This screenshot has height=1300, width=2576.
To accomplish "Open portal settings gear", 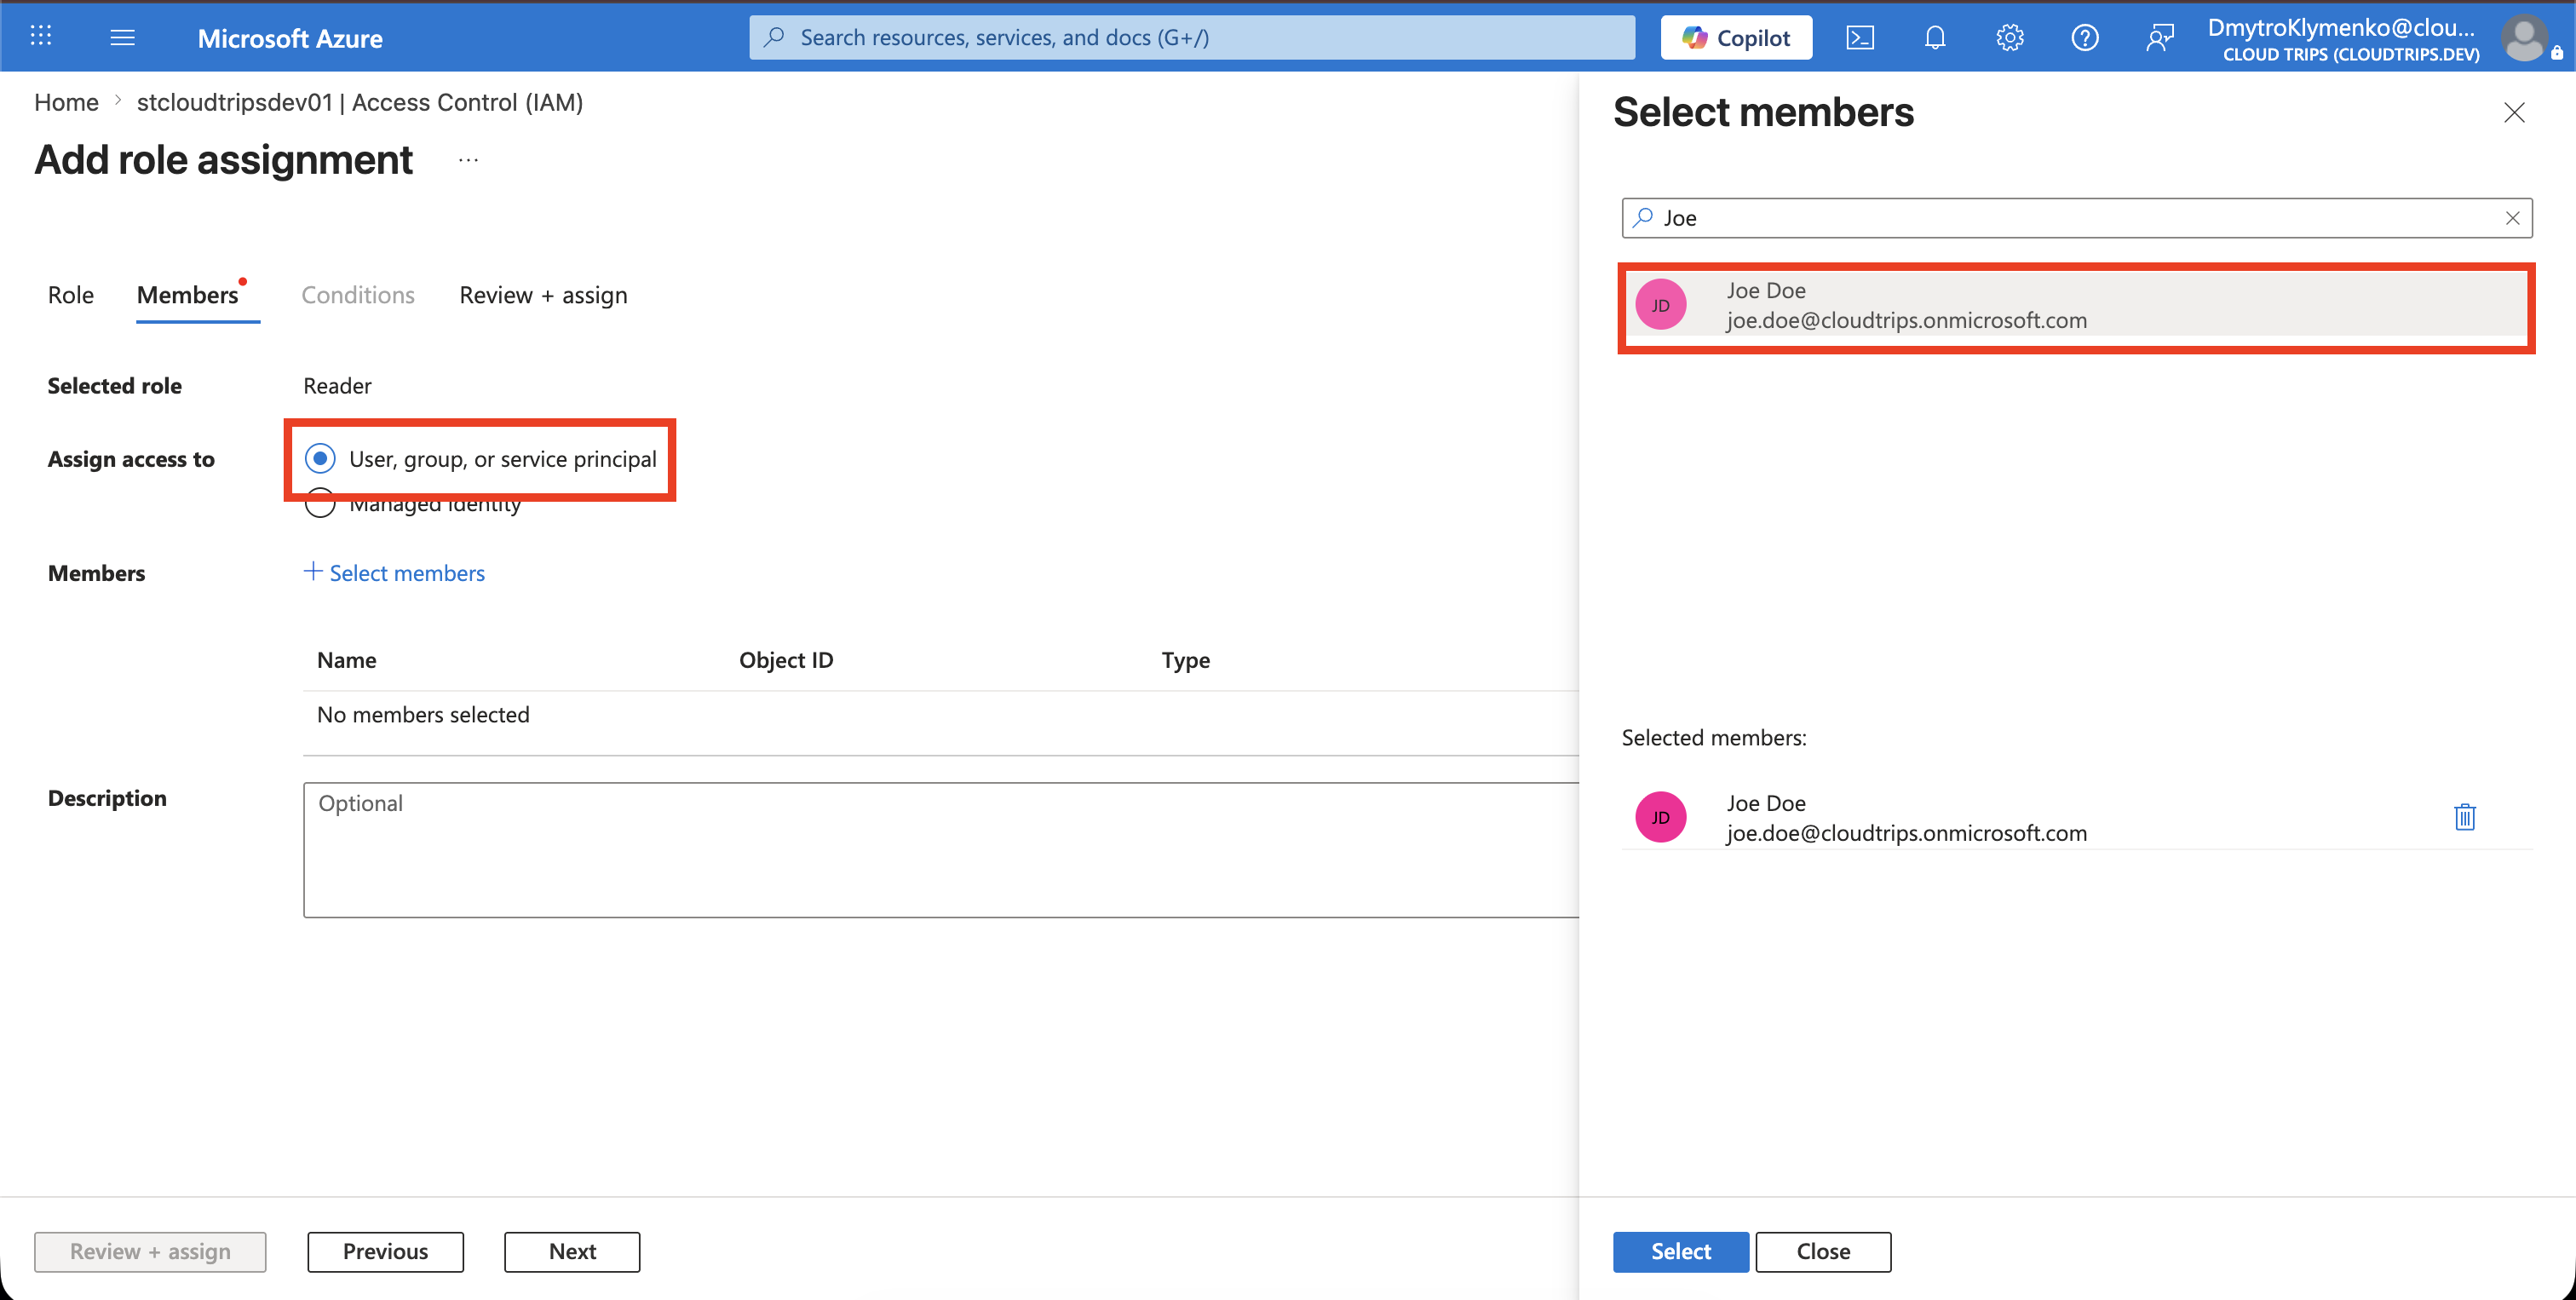I will click(x=2010, y=37).
